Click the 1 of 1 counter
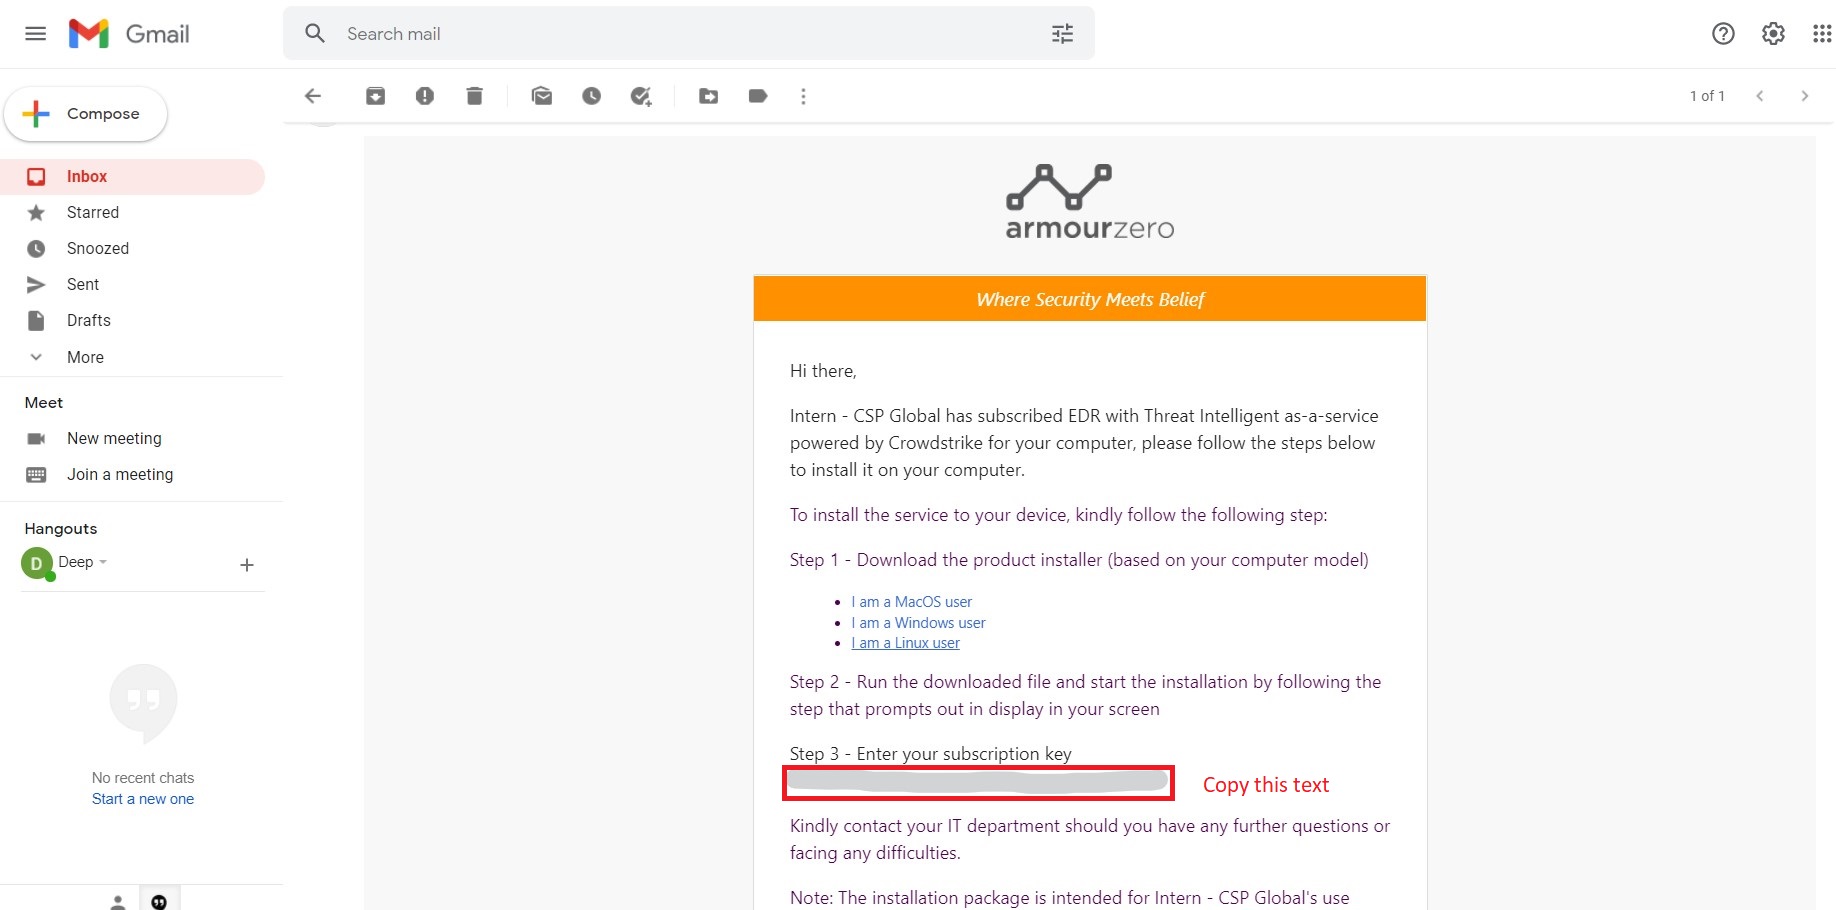 point(1707,96)
